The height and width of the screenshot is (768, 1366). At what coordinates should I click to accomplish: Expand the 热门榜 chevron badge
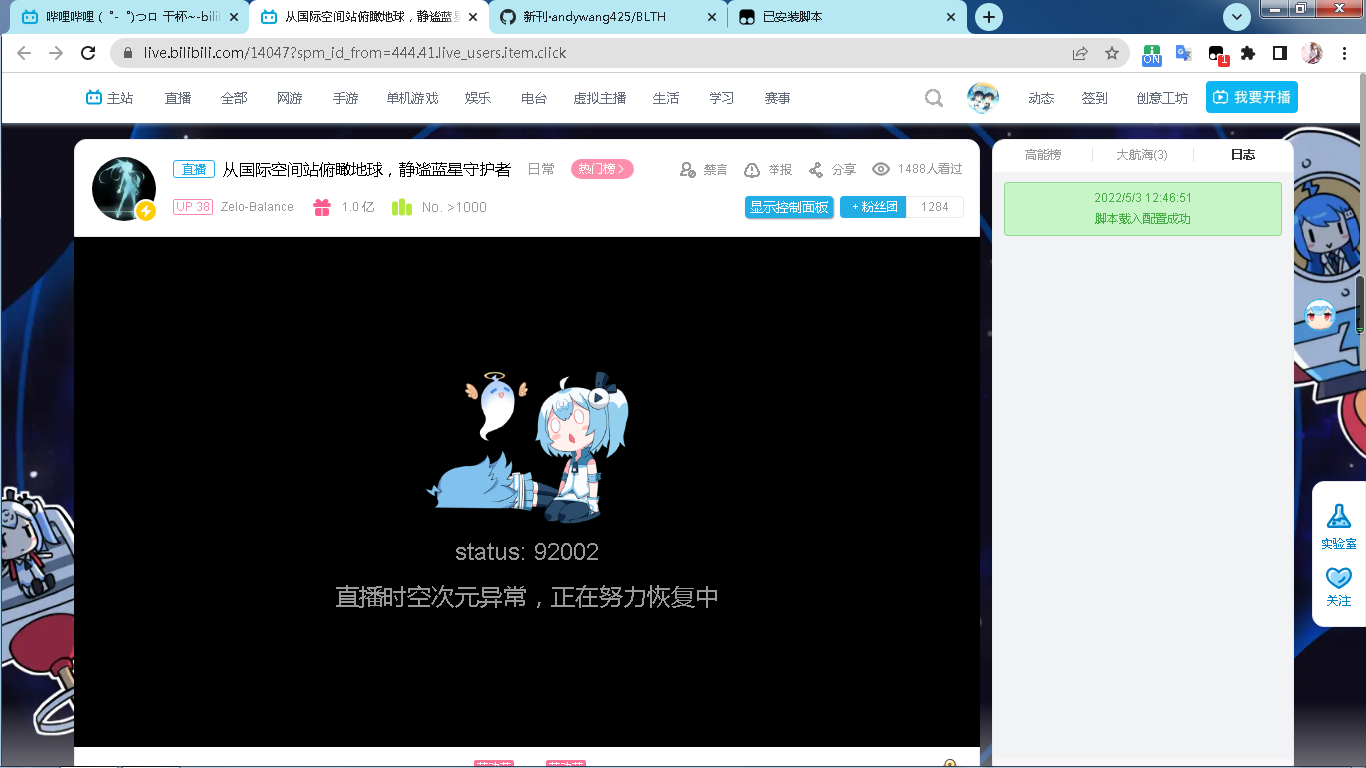click(x=602, y=169)
